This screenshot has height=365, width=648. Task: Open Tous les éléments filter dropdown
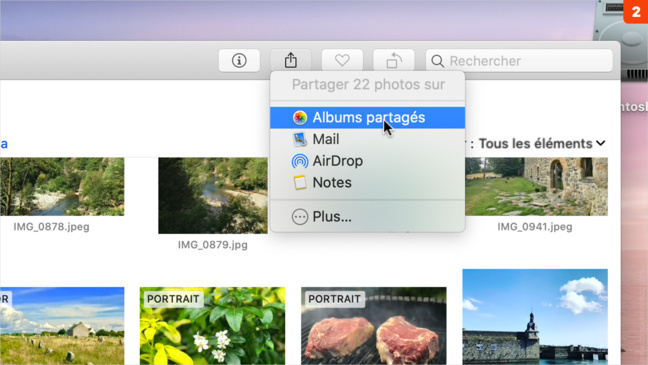coord(542,143)
